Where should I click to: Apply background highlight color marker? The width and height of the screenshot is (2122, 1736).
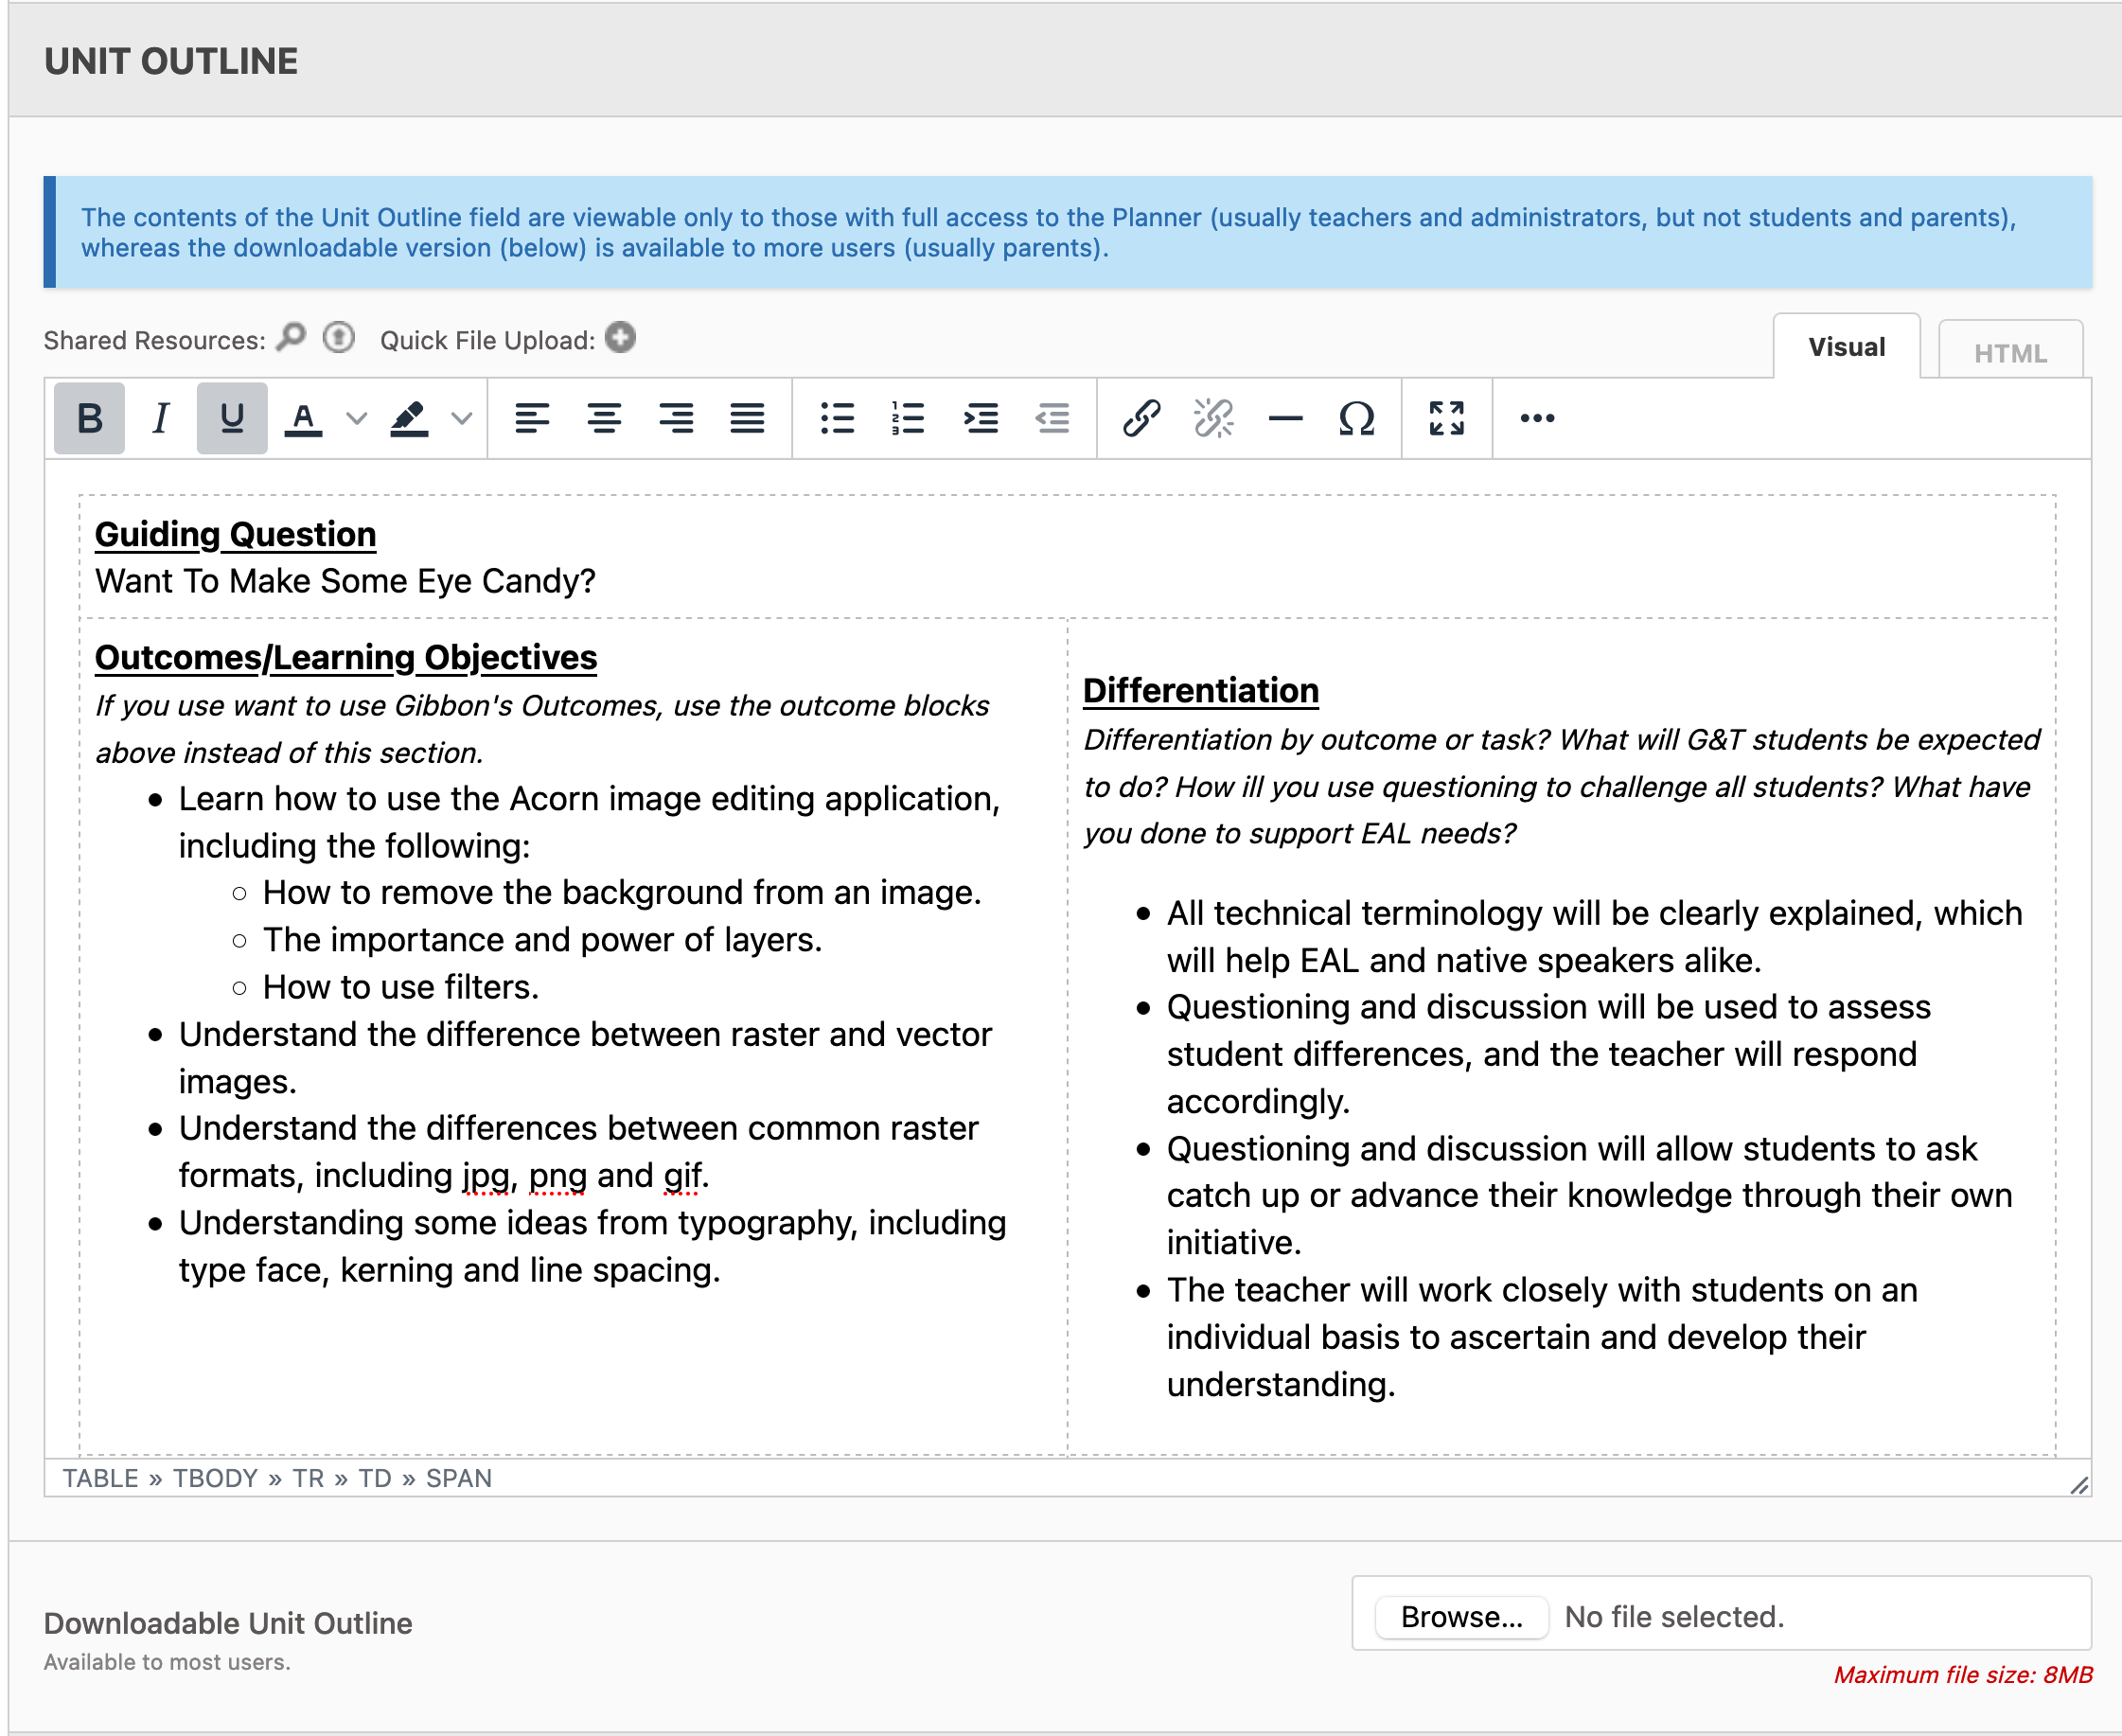coord(409,418)
